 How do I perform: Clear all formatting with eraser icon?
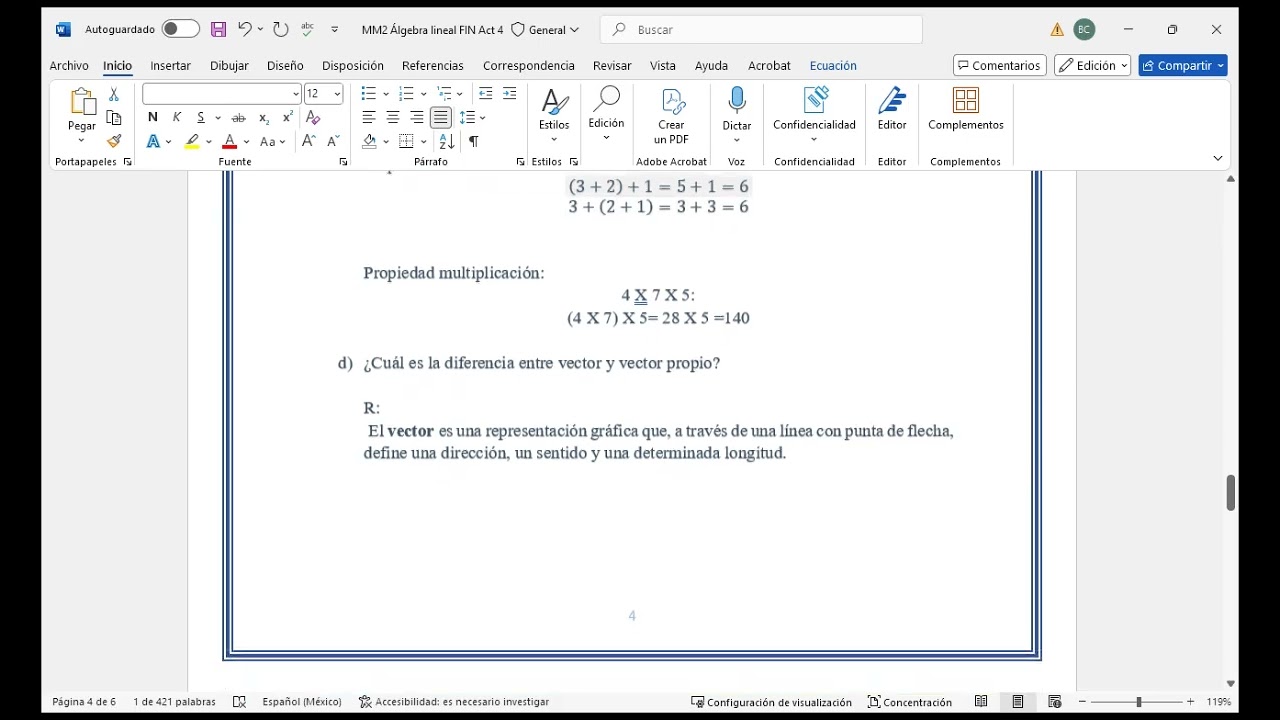[313, 118]
